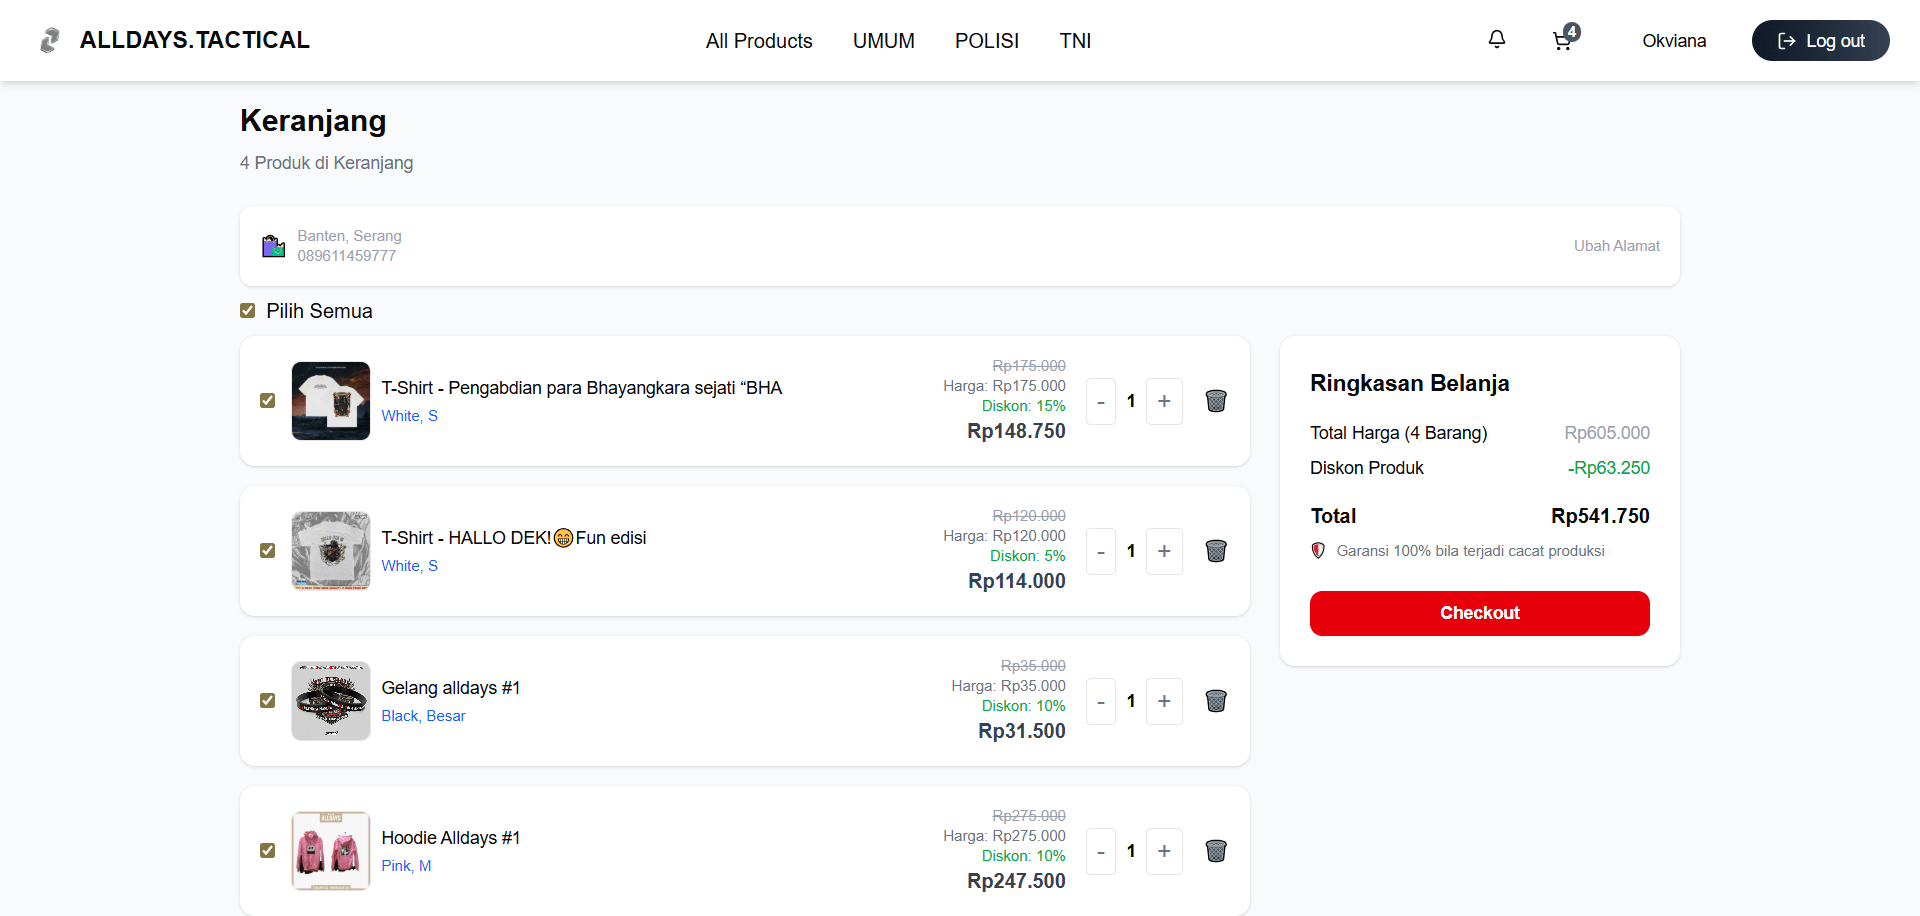Screen dimensions: 1920x916
Task: Click the Pink, M variant text
Action: 406,866
